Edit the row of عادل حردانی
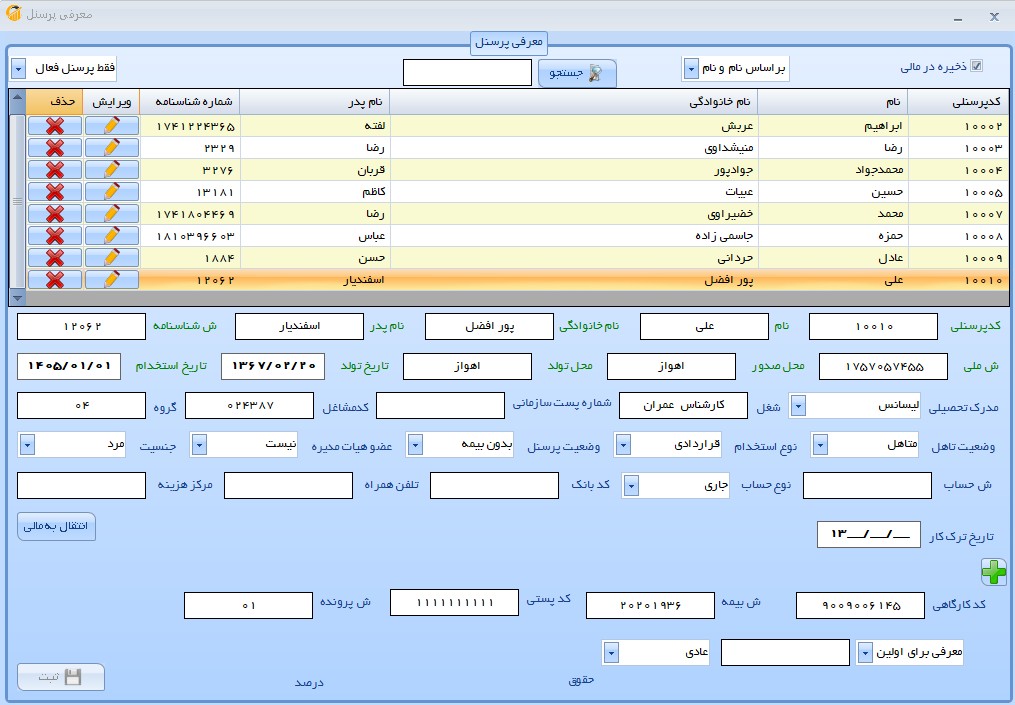The image size is (1015, 705). (111, 258)
